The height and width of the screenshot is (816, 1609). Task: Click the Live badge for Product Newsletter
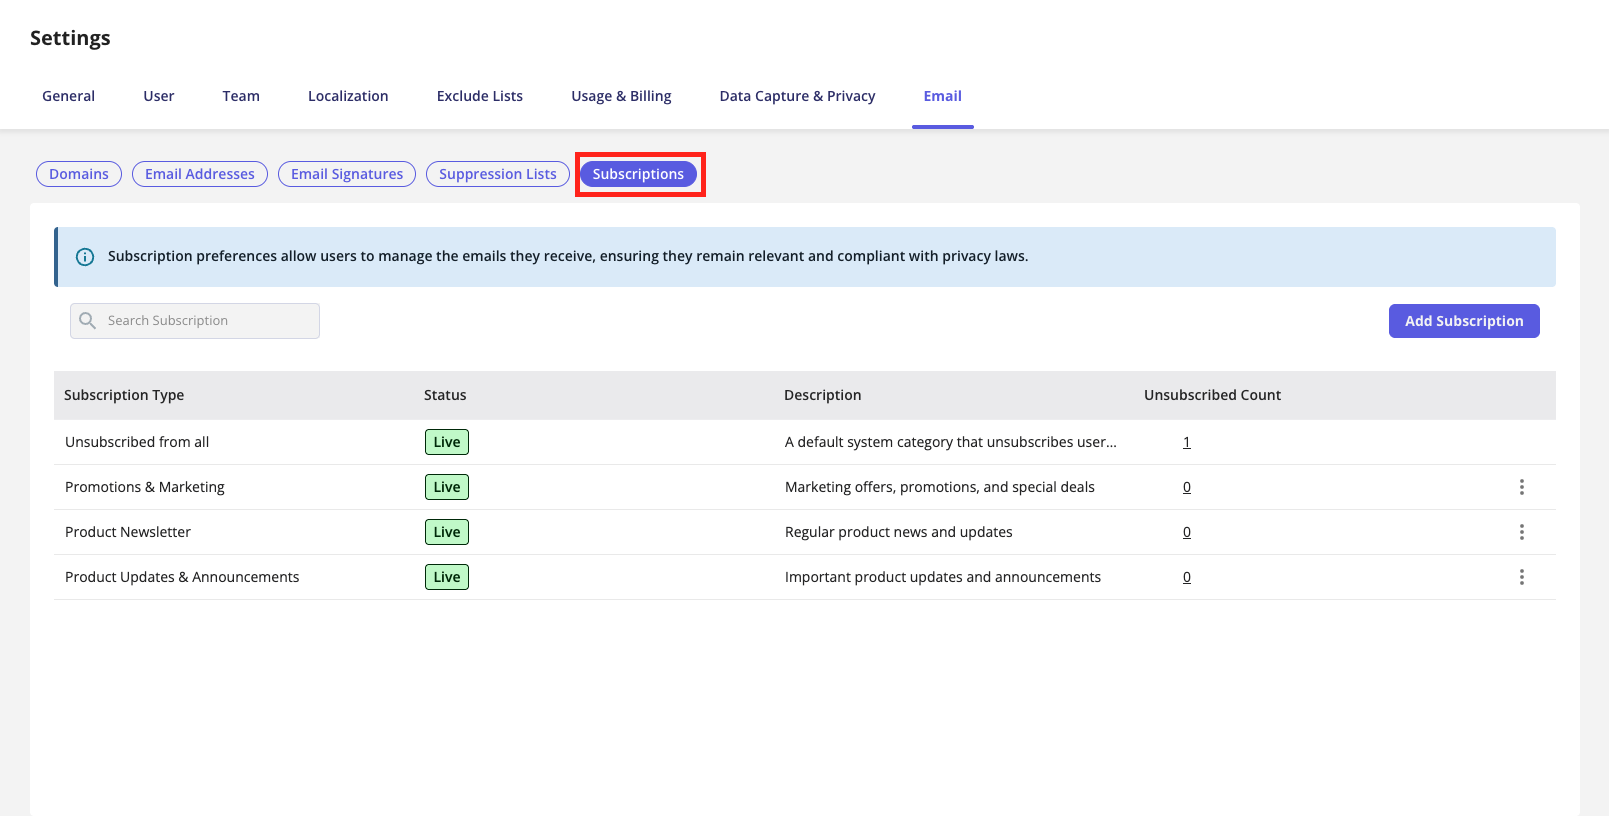(x=447, y=532)
